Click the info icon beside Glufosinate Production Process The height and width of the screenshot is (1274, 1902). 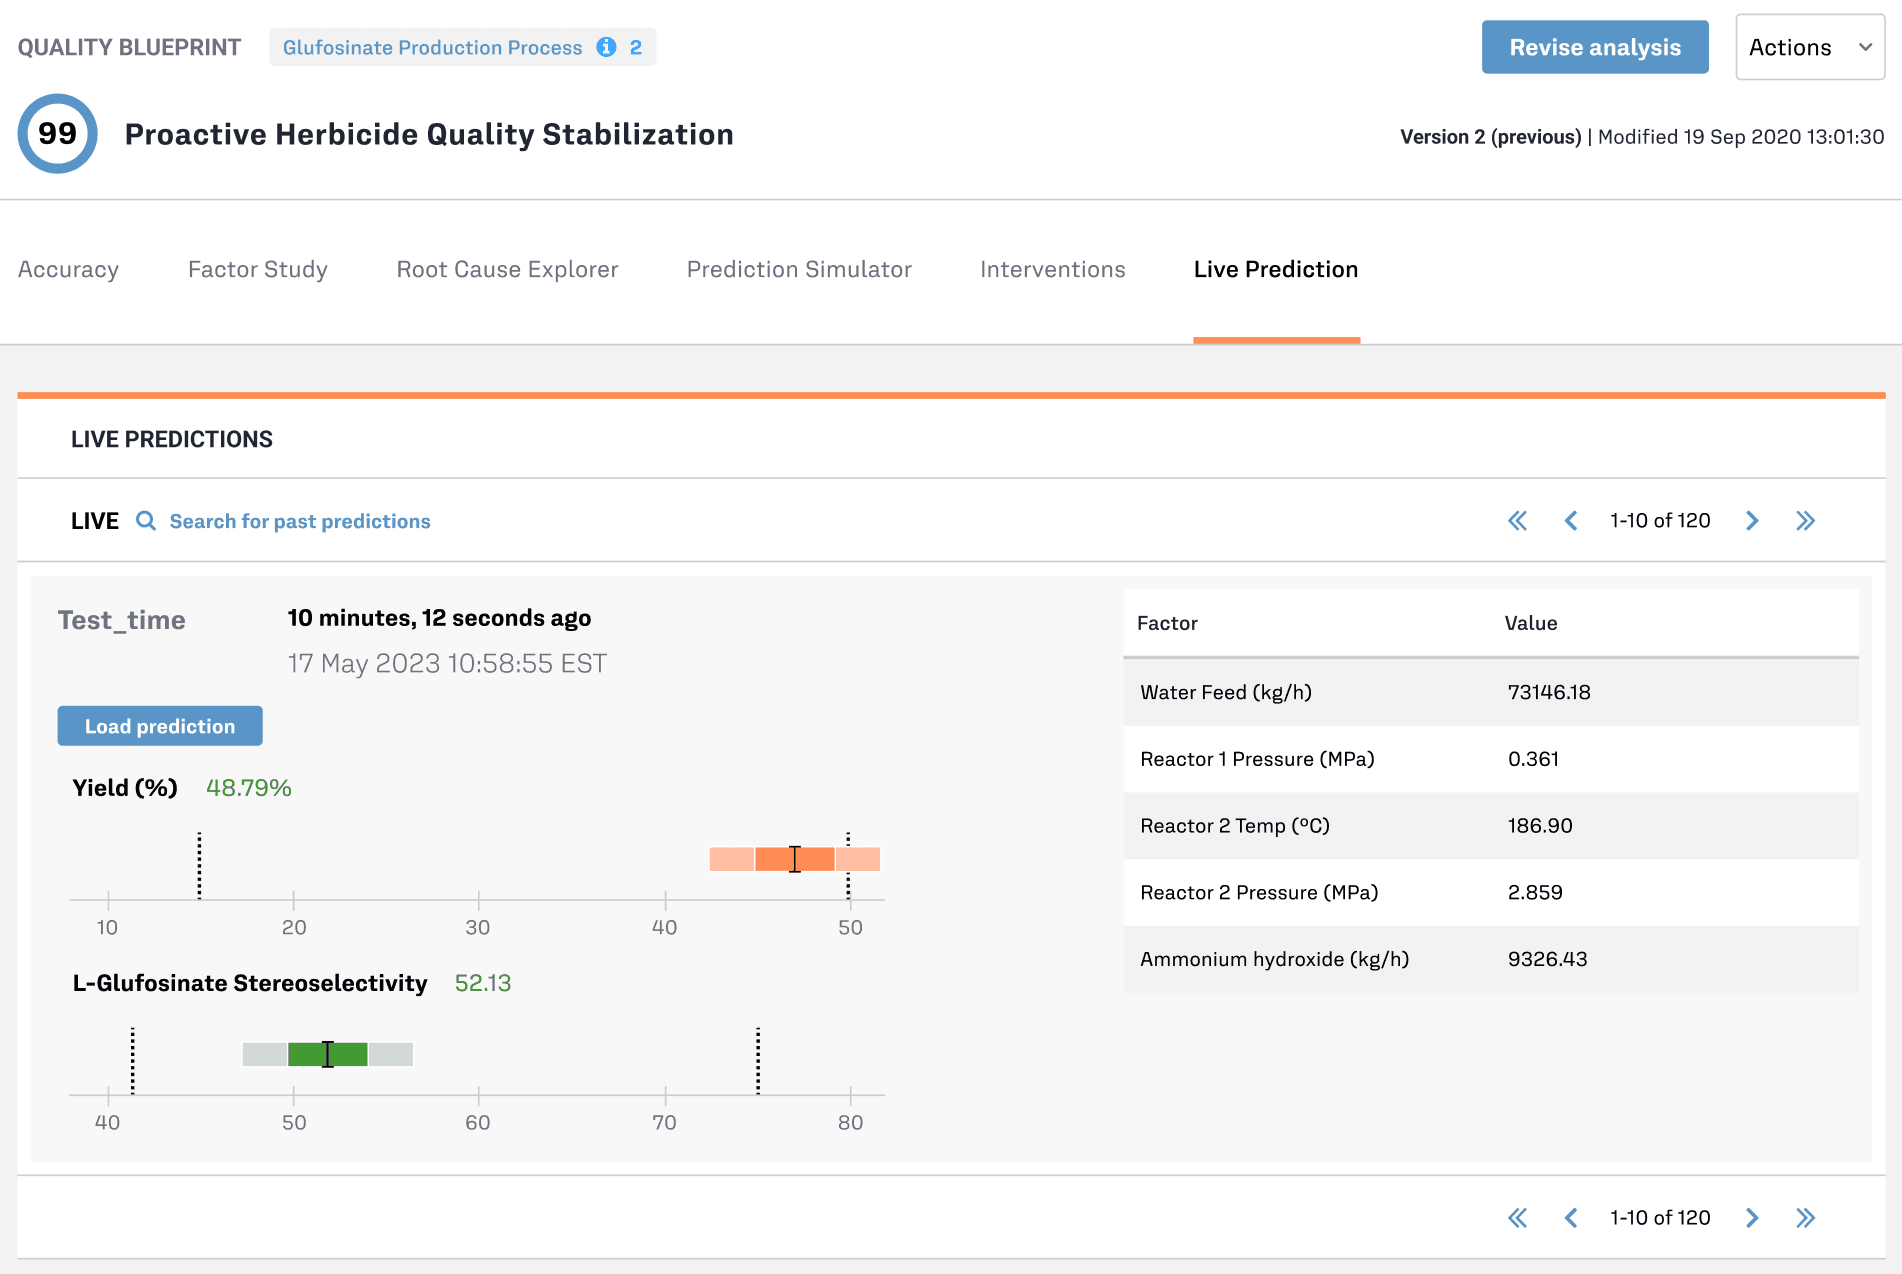tap(606, 47)
